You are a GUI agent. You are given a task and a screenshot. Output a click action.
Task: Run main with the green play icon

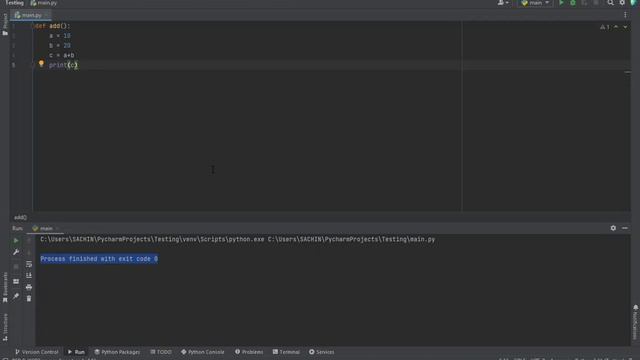[561, 3]
